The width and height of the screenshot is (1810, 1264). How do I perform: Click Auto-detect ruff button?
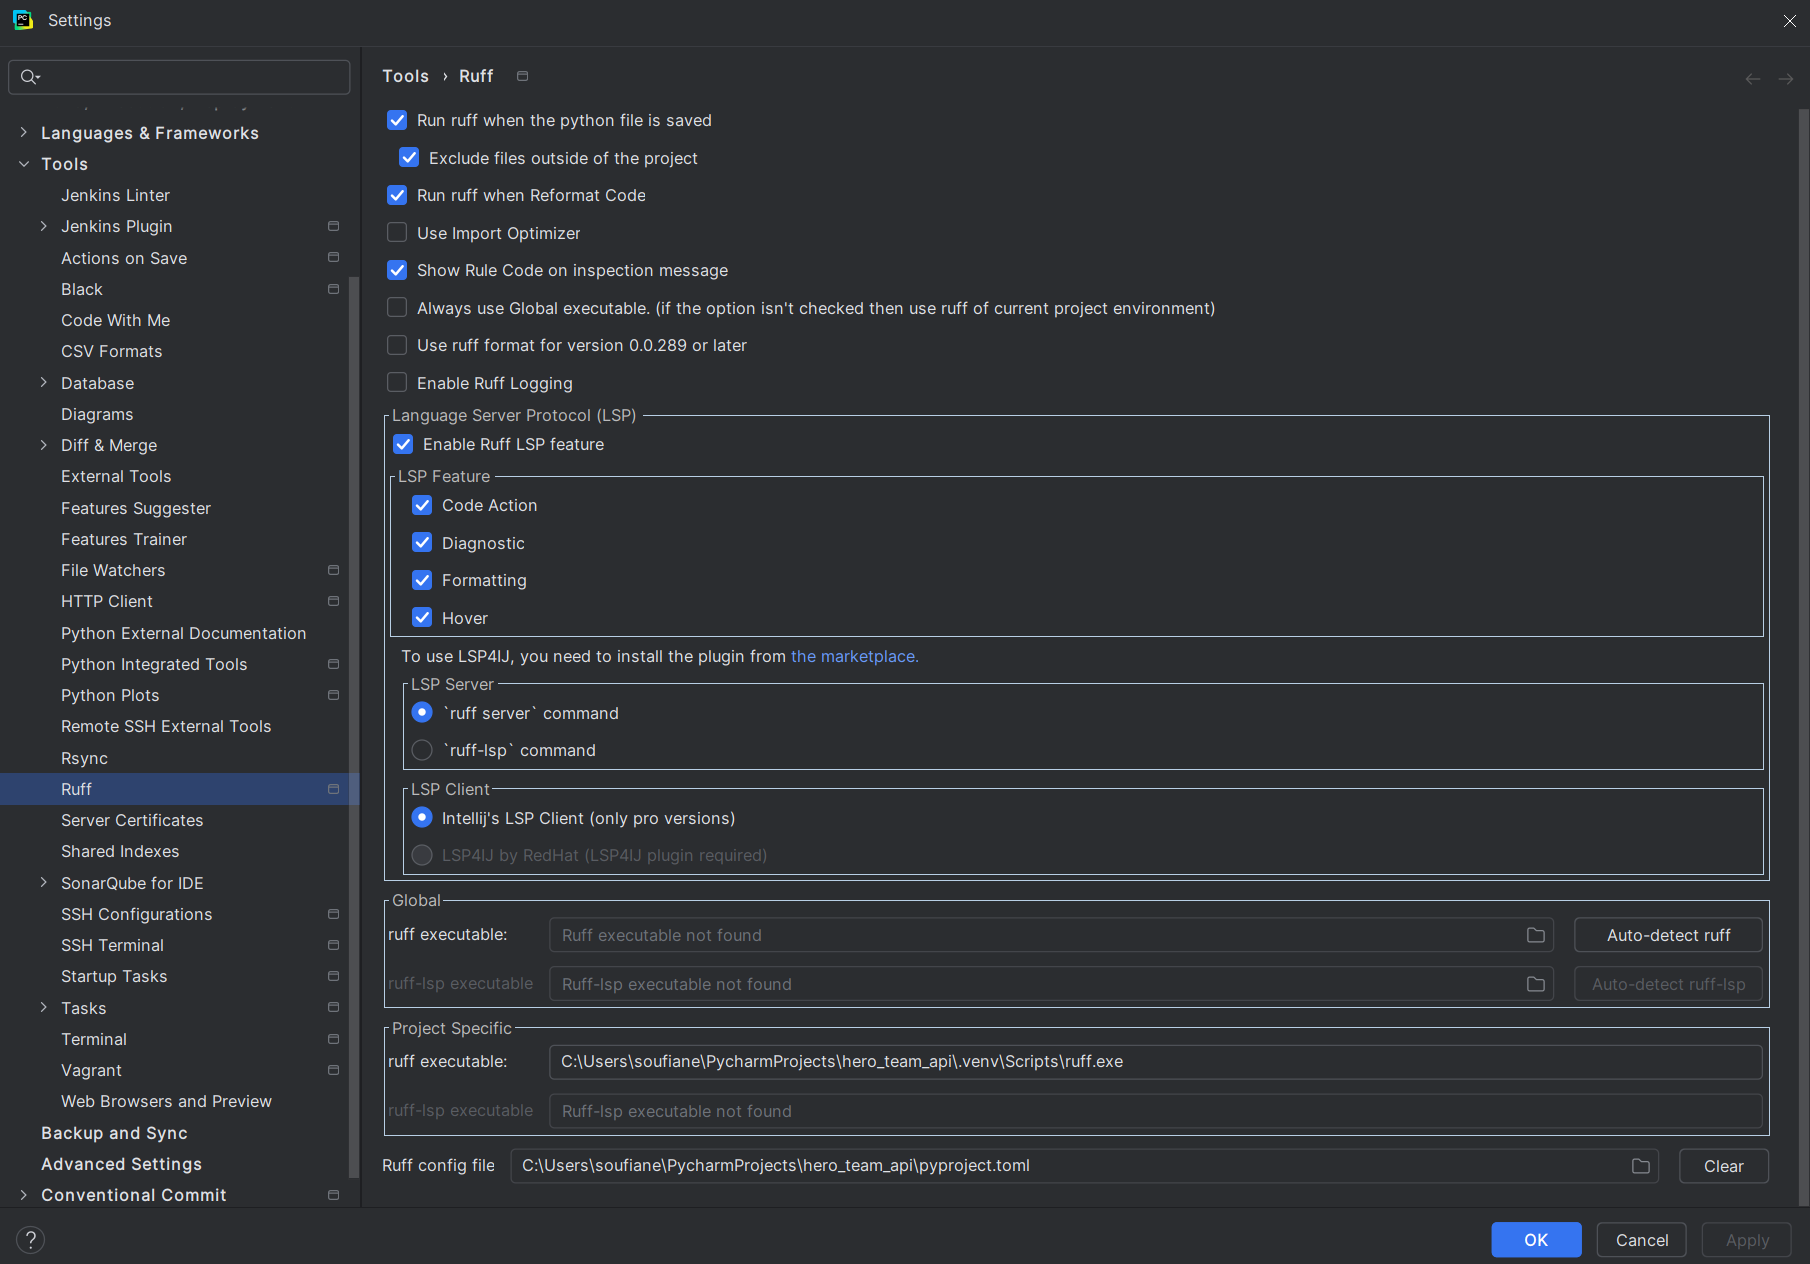coord(1668,935)
